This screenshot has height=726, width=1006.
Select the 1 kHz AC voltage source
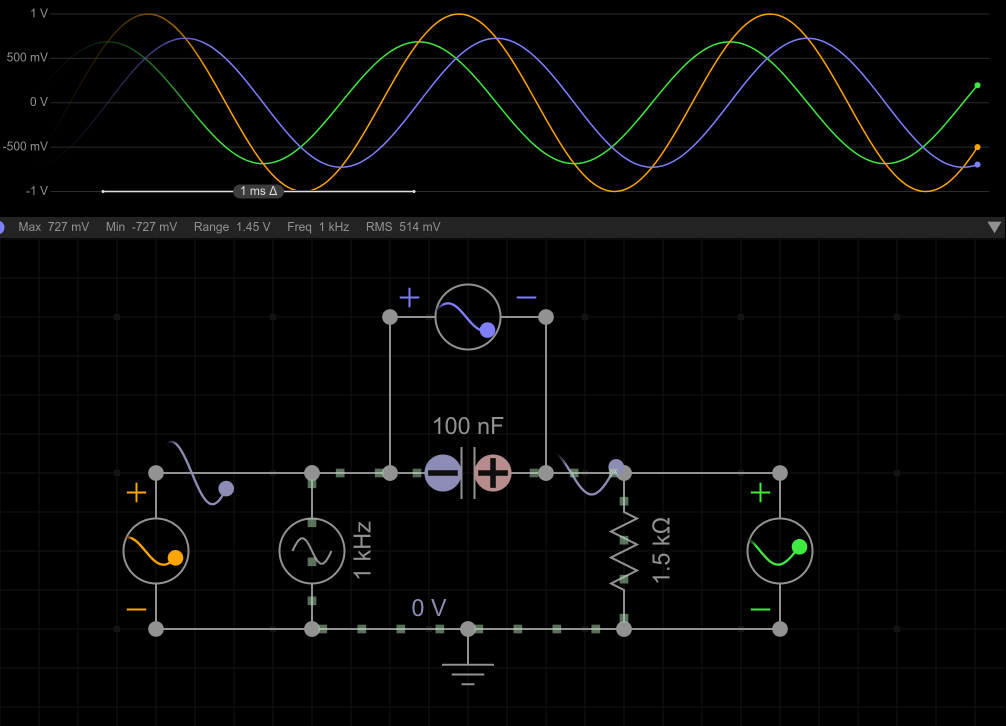click(x=311, y=551)
